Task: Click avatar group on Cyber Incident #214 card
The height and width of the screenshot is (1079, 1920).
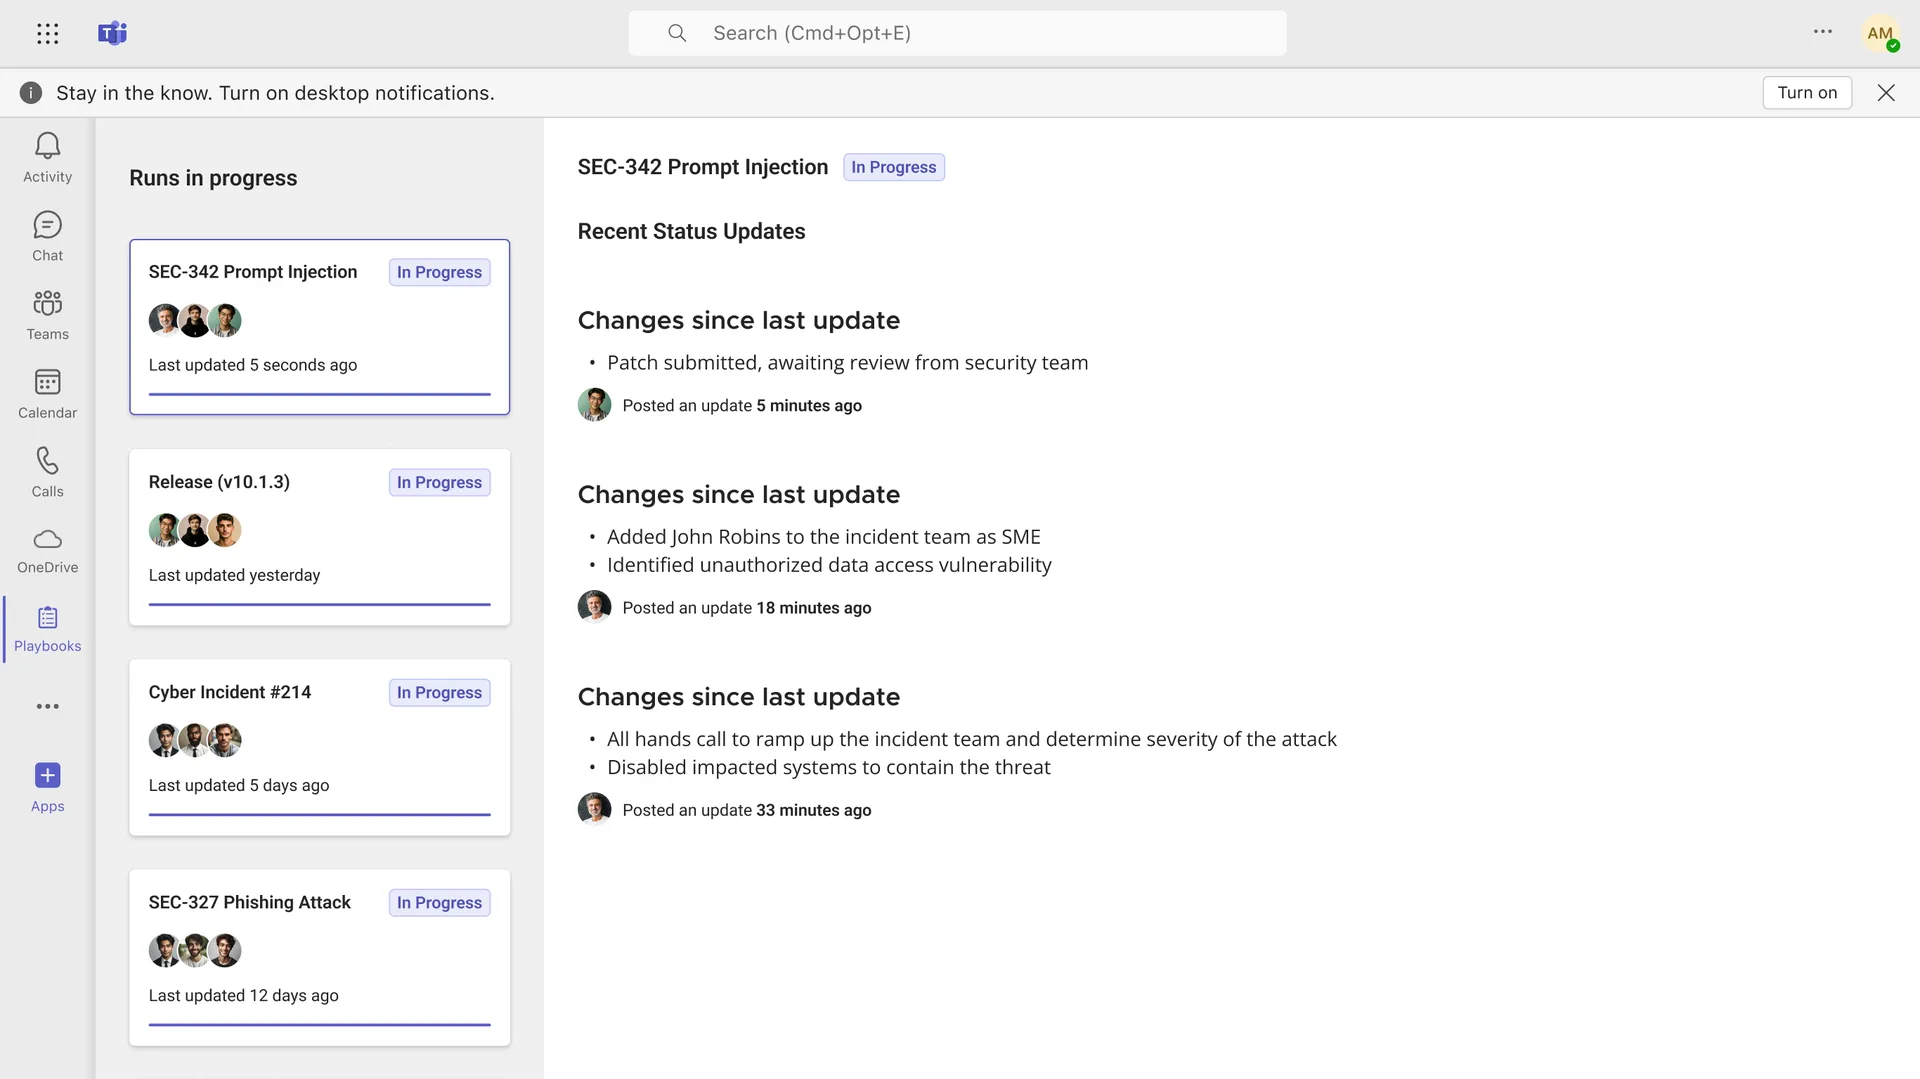Action: point(195,740)
